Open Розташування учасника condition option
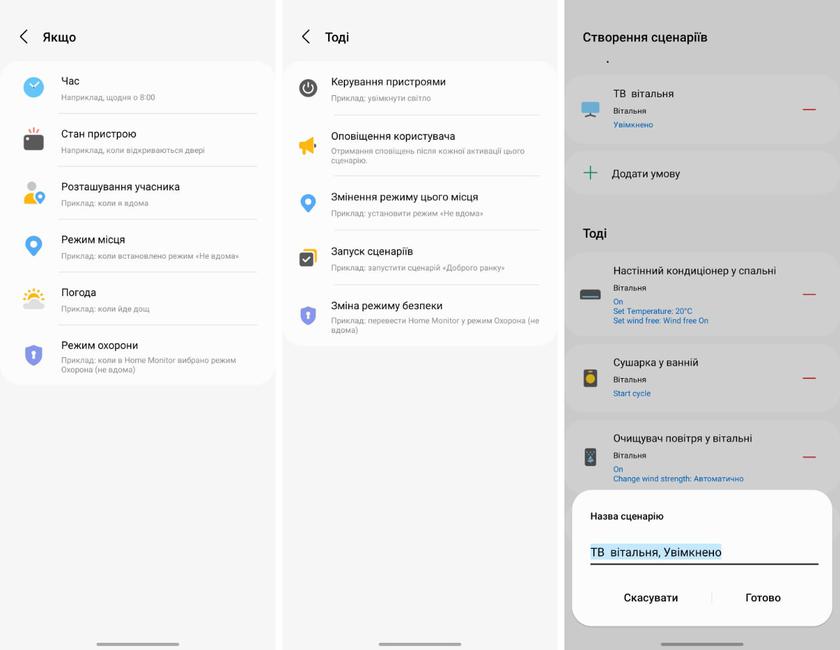Image resolution: width=840 pixels, height=650 pixels. (138, 193)
